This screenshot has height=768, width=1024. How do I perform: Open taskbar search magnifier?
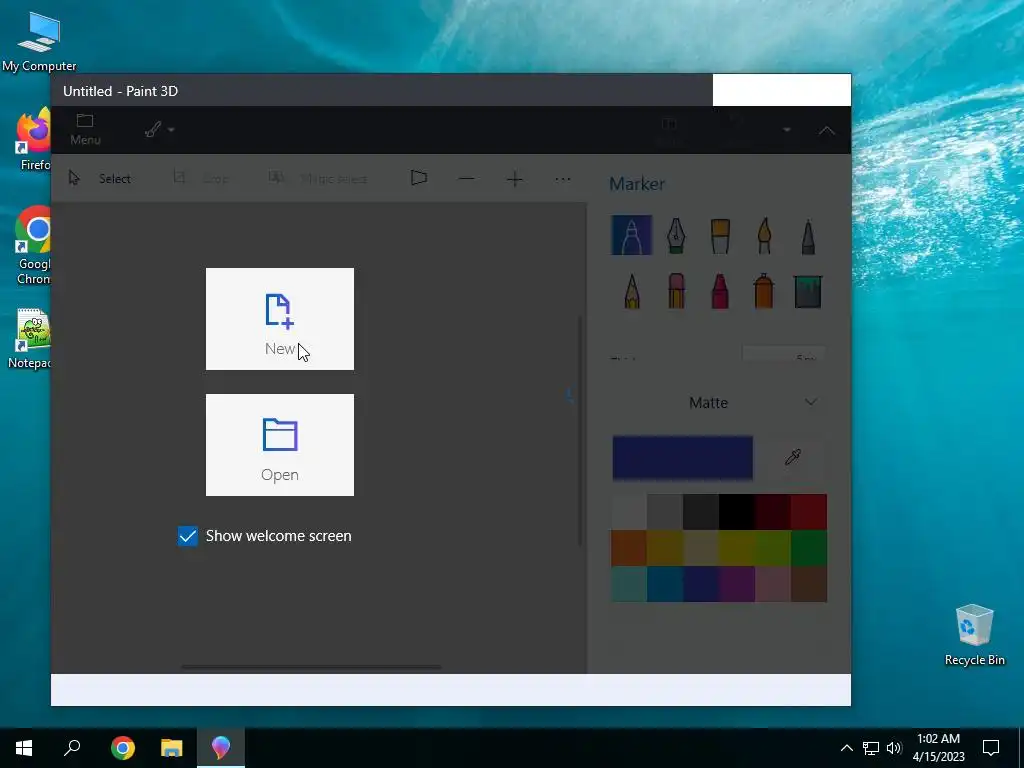(x=72, y=748)
